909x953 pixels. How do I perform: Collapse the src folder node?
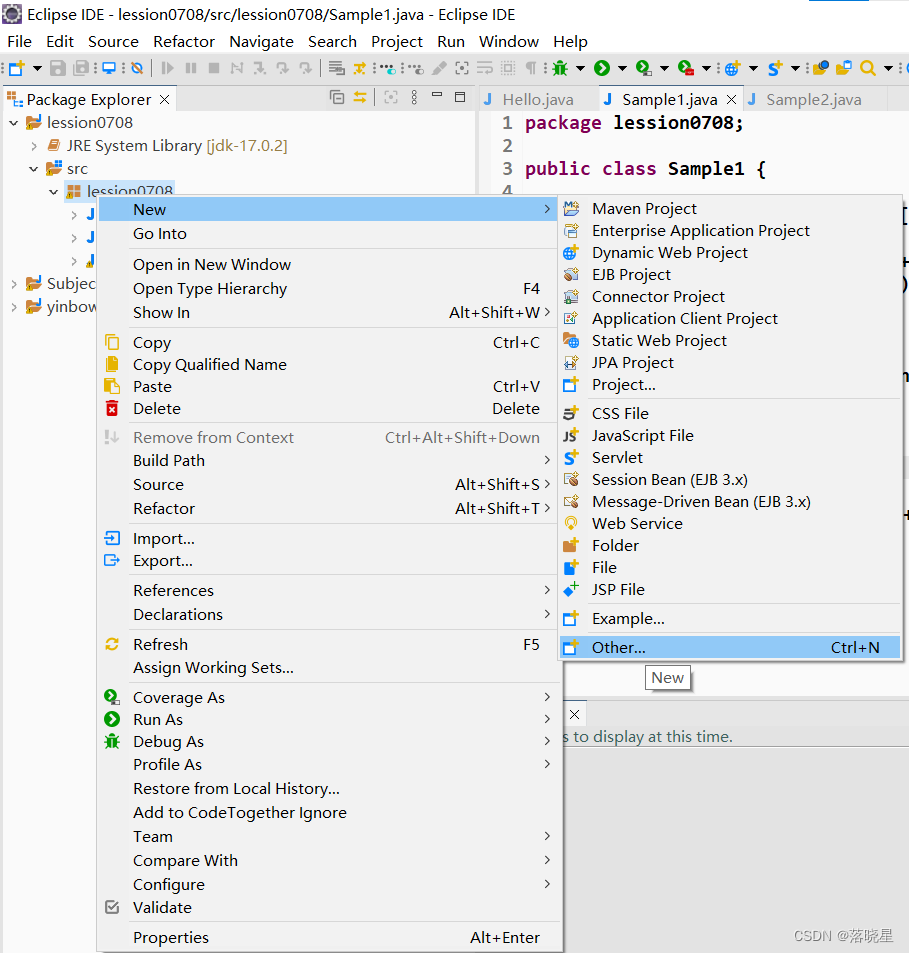(x=34, y=169)
